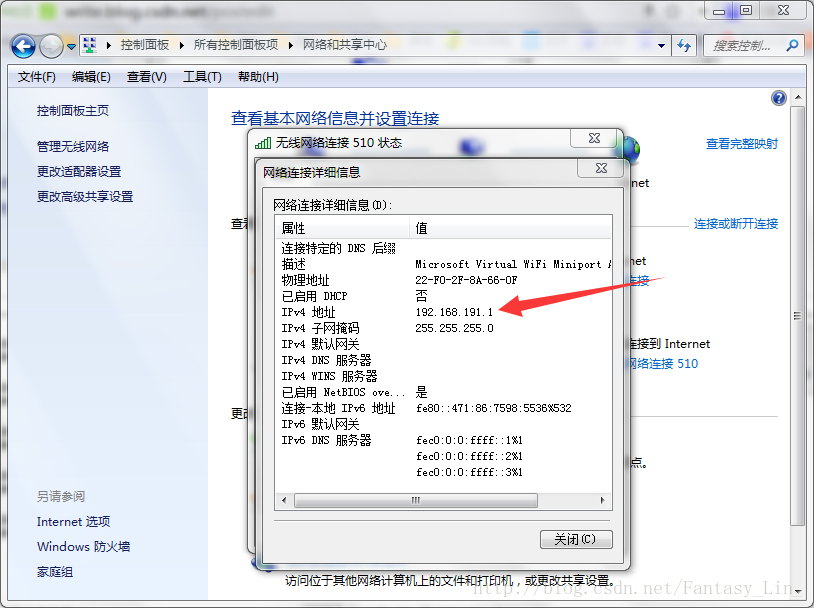Open 更改适配器设置 link

pos(79,171)
